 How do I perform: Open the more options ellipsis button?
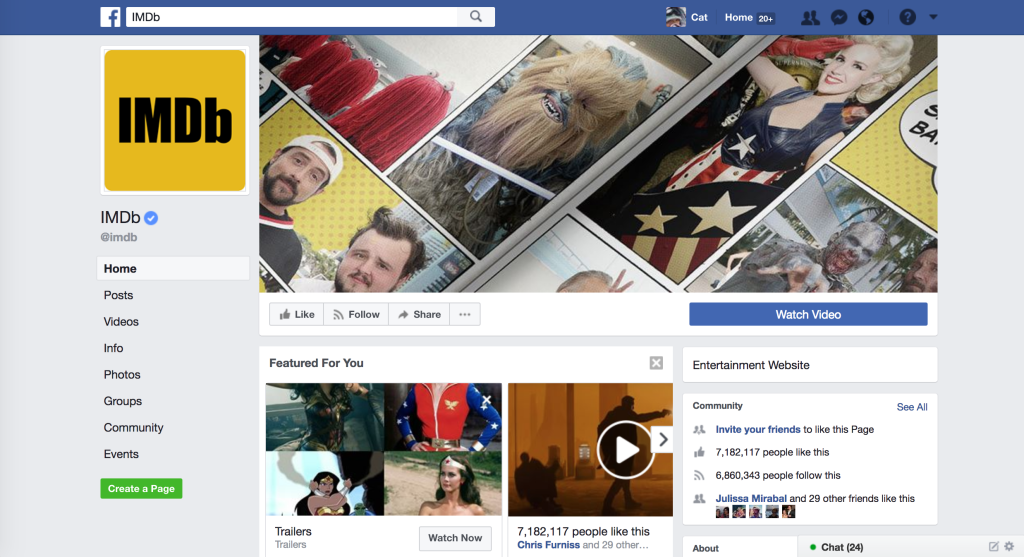point(464,314)
